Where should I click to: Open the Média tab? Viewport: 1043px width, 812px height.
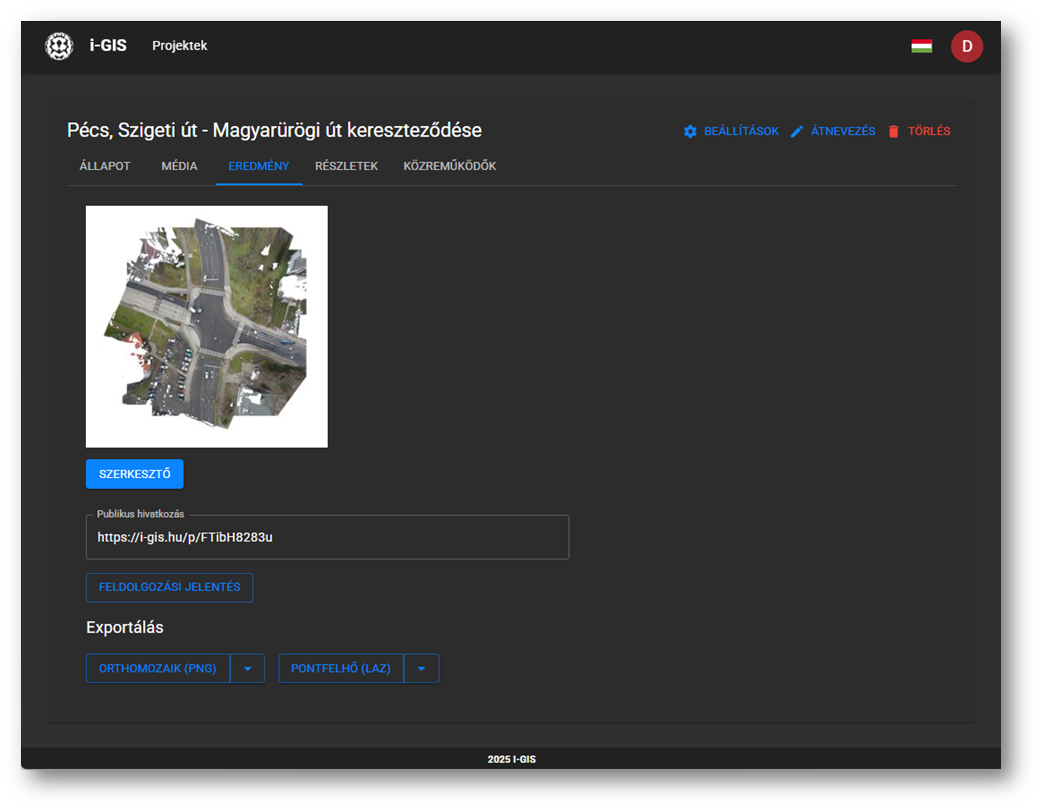pos(179,166)
